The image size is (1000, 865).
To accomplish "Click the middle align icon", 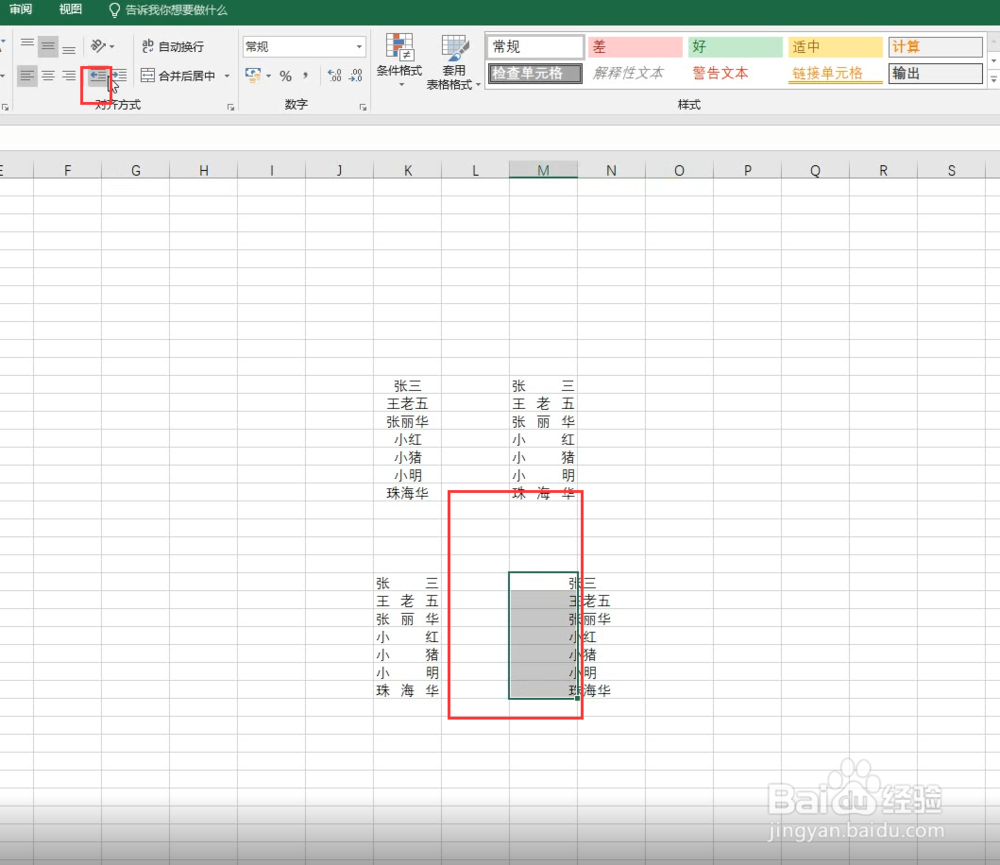I will [x=48, y=46].
